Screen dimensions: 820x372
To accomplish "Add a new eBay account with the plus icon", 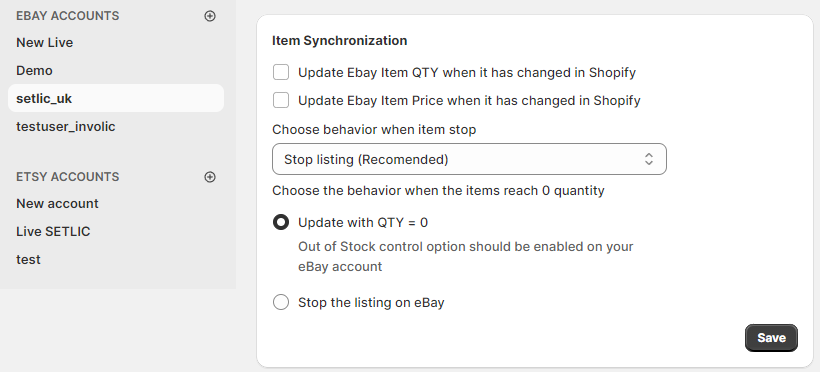I will [210, 16].
